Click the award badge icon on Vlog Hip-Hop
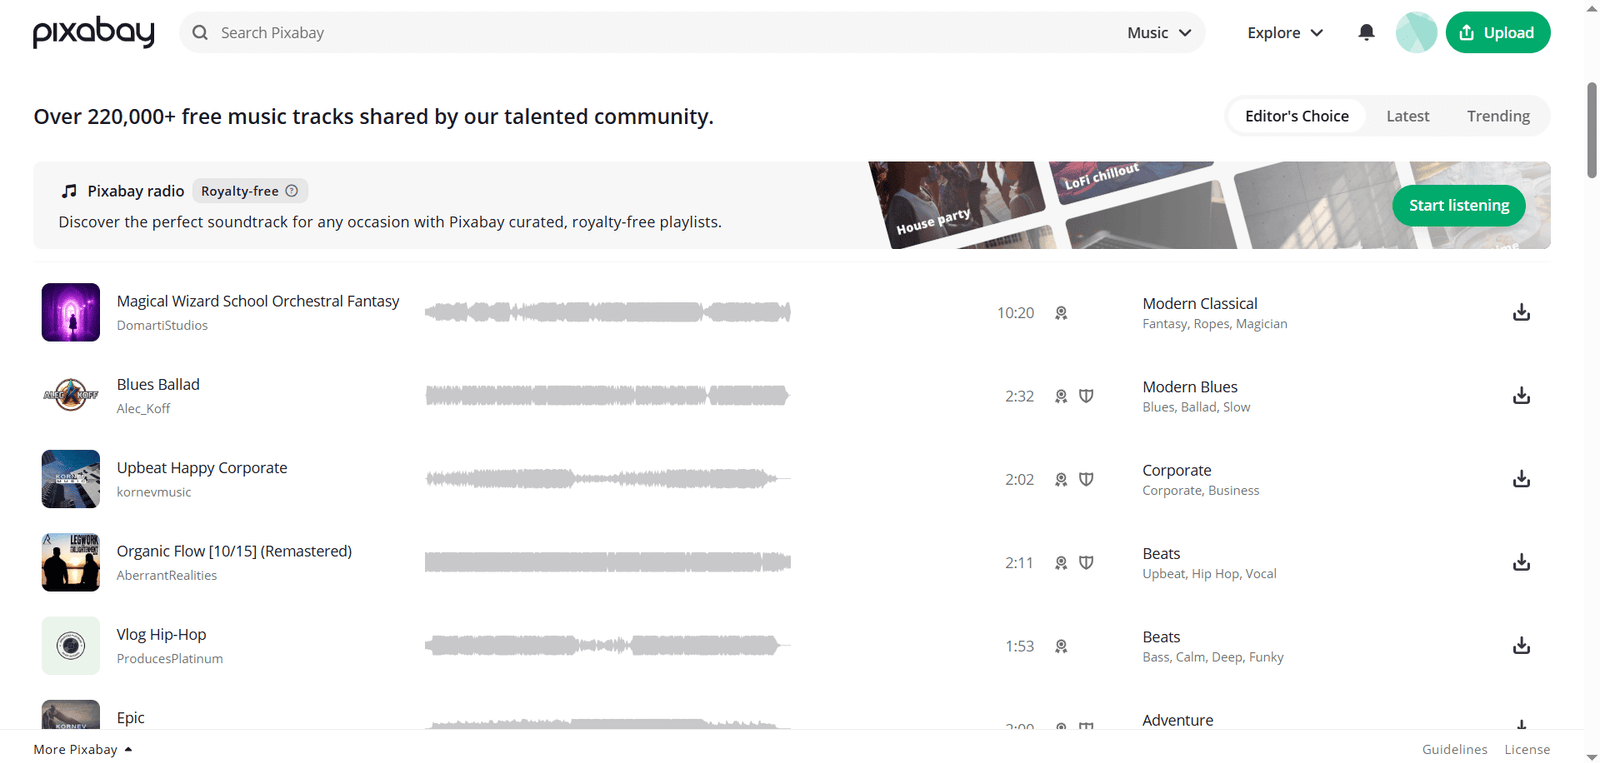 pyautogui.click(x=1061, y=647)
